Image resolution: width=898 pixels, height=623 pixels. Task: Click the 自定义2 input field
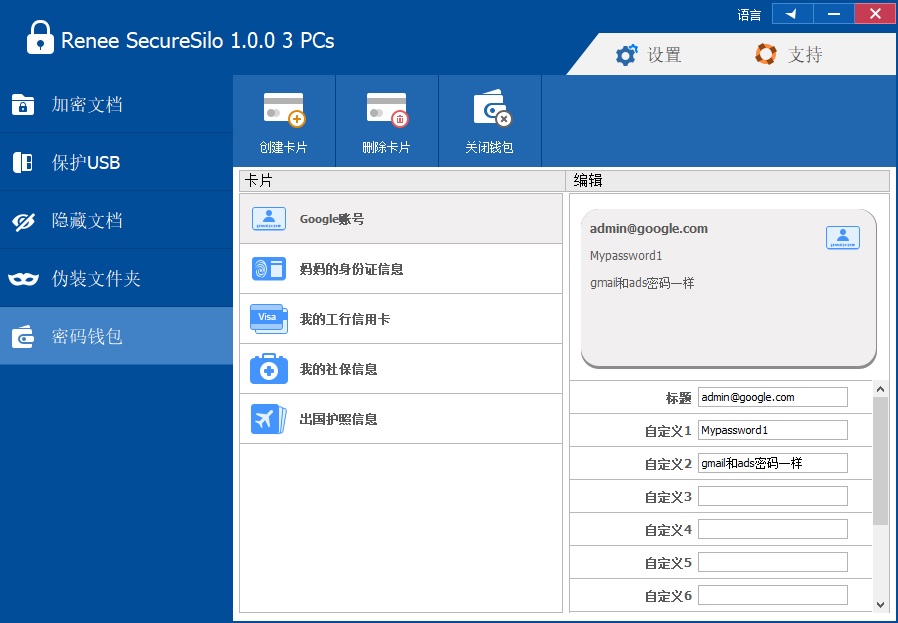click(773, 463)
